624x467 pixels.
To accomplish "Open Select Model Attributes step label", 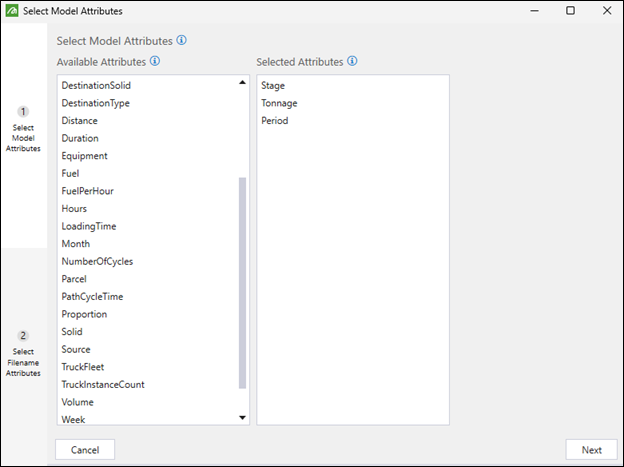I will [23, 138].
